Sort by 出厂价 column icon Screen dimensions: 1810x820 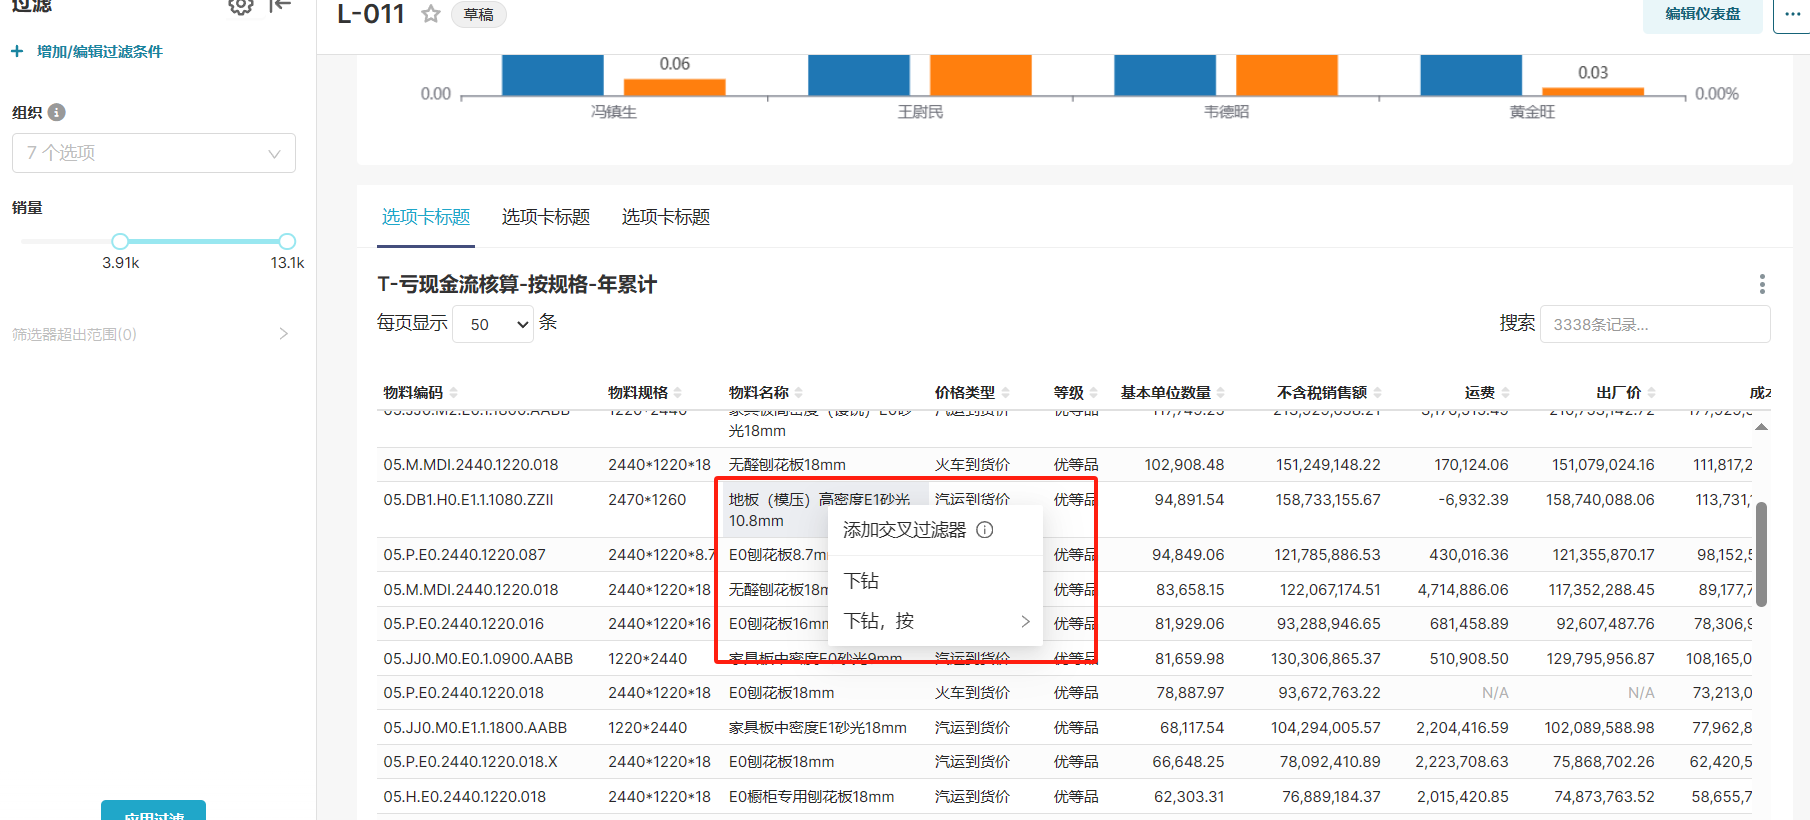1652,393
